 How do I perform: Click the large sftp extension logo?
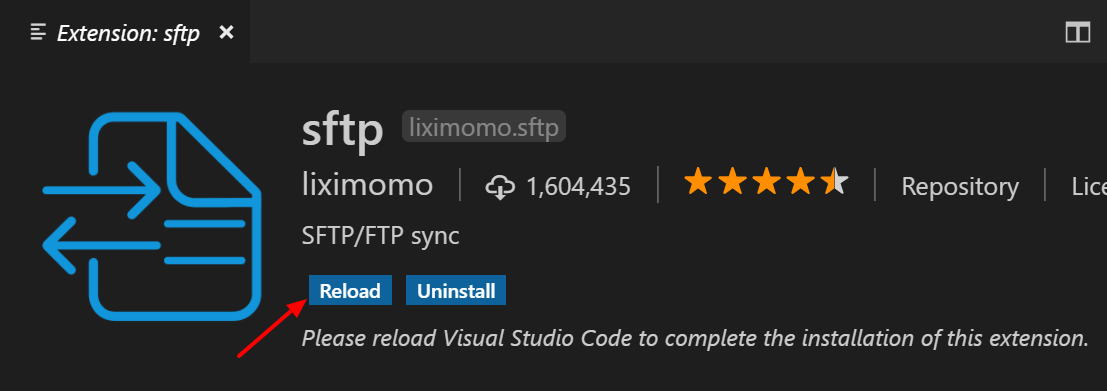coord(152,217)
